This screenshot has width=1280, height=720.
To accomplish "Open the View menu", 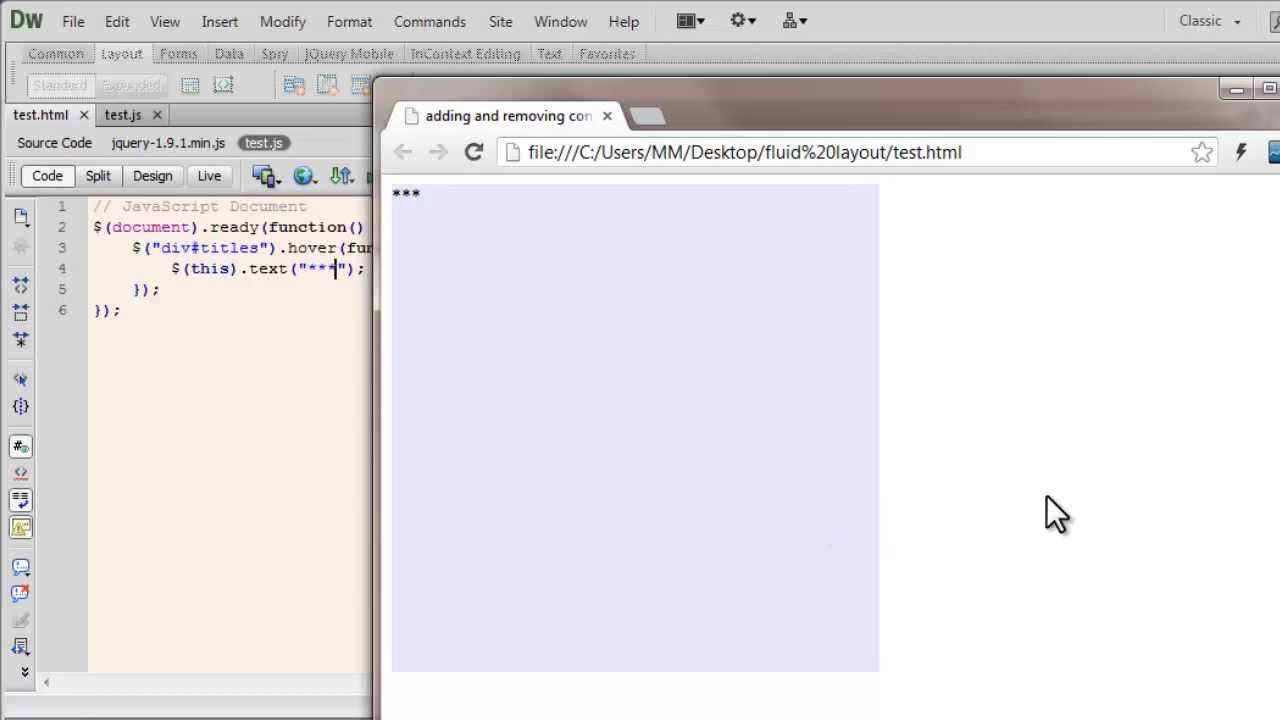I will [x=165, y=21].
